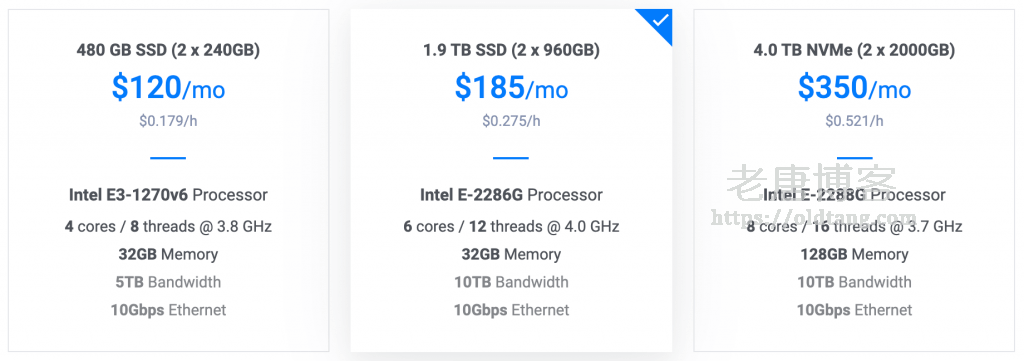
Task: Select the 4.0 TB NVMe plan card
Action: point(854,180)
